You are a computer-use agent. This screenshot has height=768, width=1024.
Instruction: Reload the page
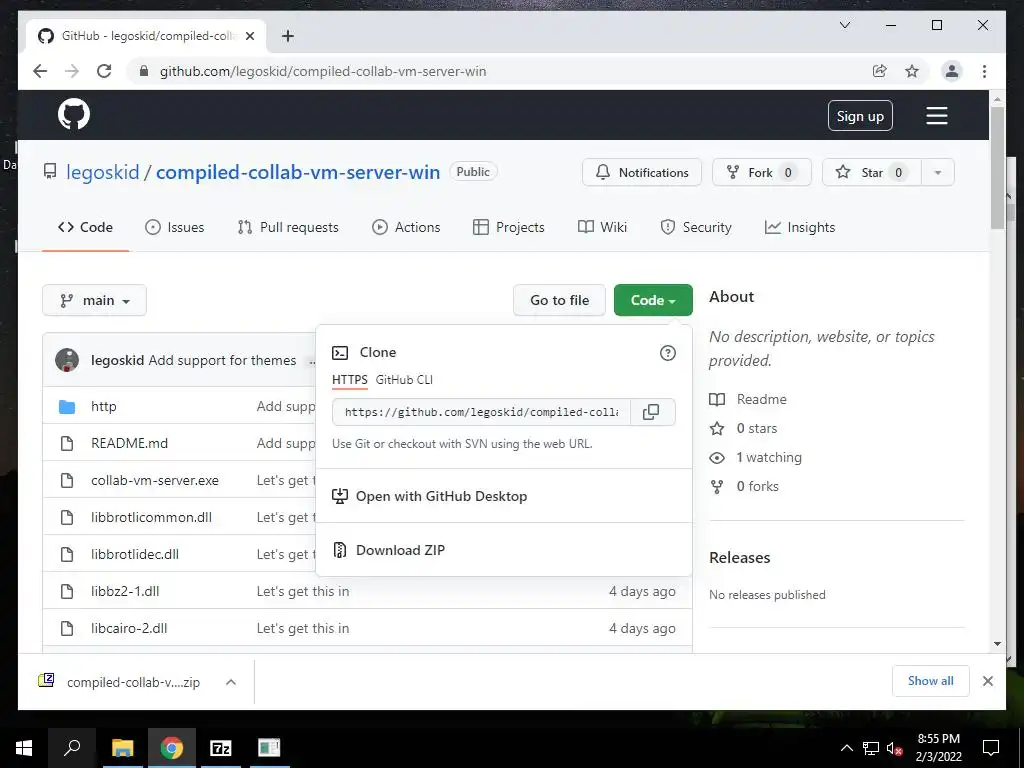pyautogui.click(x=104, y=71)
